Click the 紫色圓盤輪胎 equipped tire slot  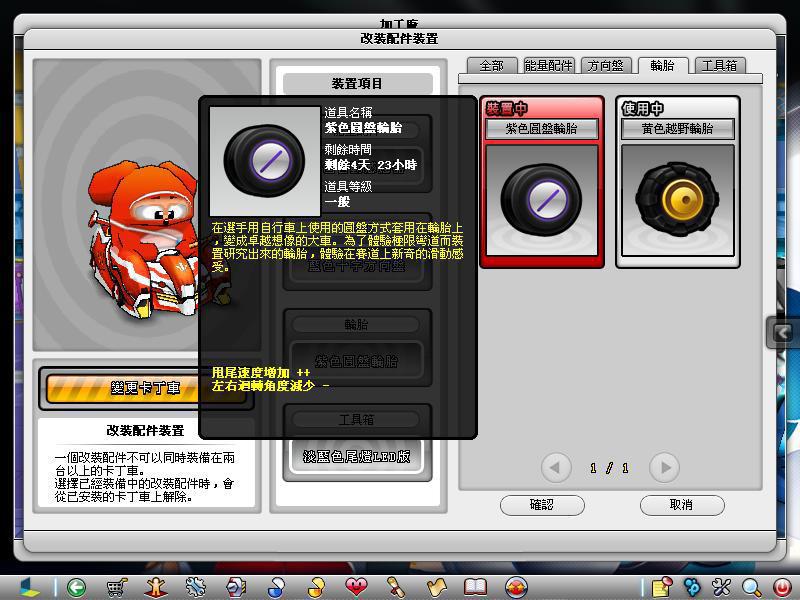[357, 361]
